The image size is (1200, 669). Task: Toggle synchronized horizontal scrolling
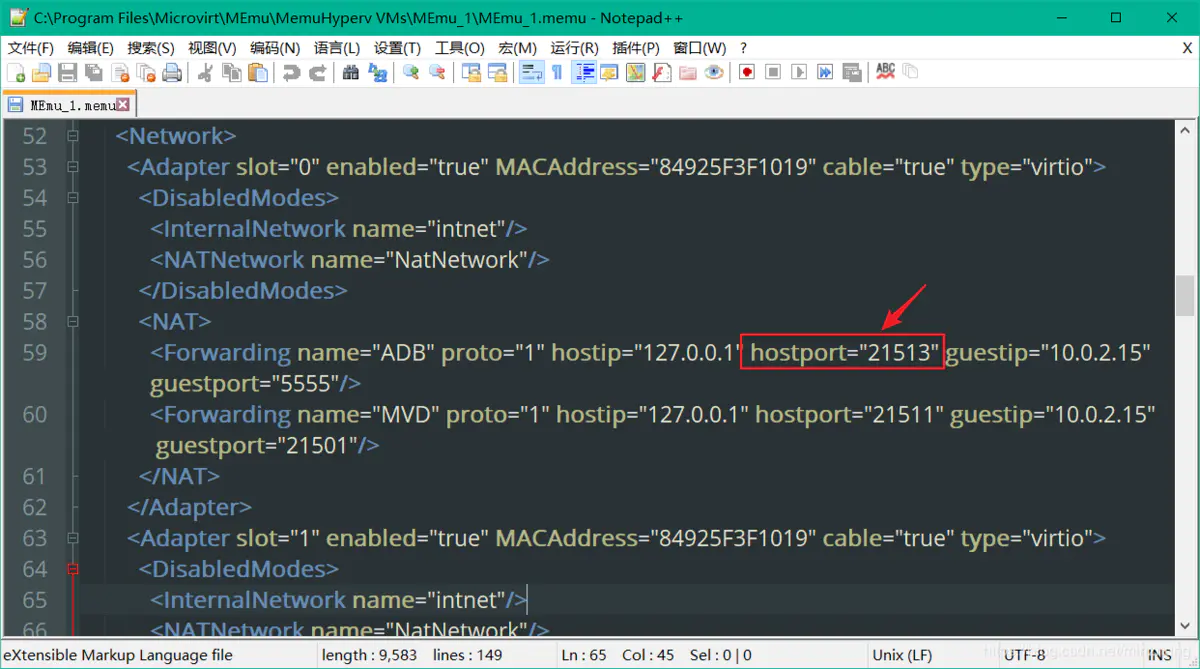pyautogui.click(x=496, y=72)
